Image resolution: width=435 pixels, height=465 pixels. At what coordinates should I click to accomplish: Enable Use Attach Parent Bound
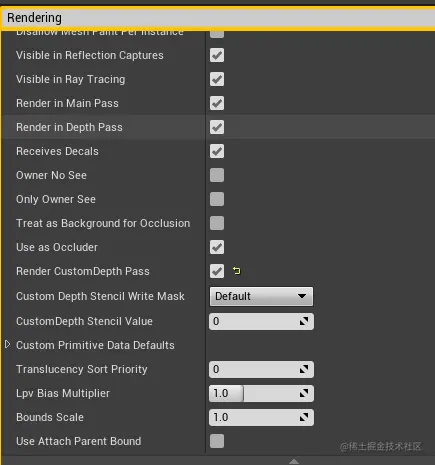(x=217, y=441)
